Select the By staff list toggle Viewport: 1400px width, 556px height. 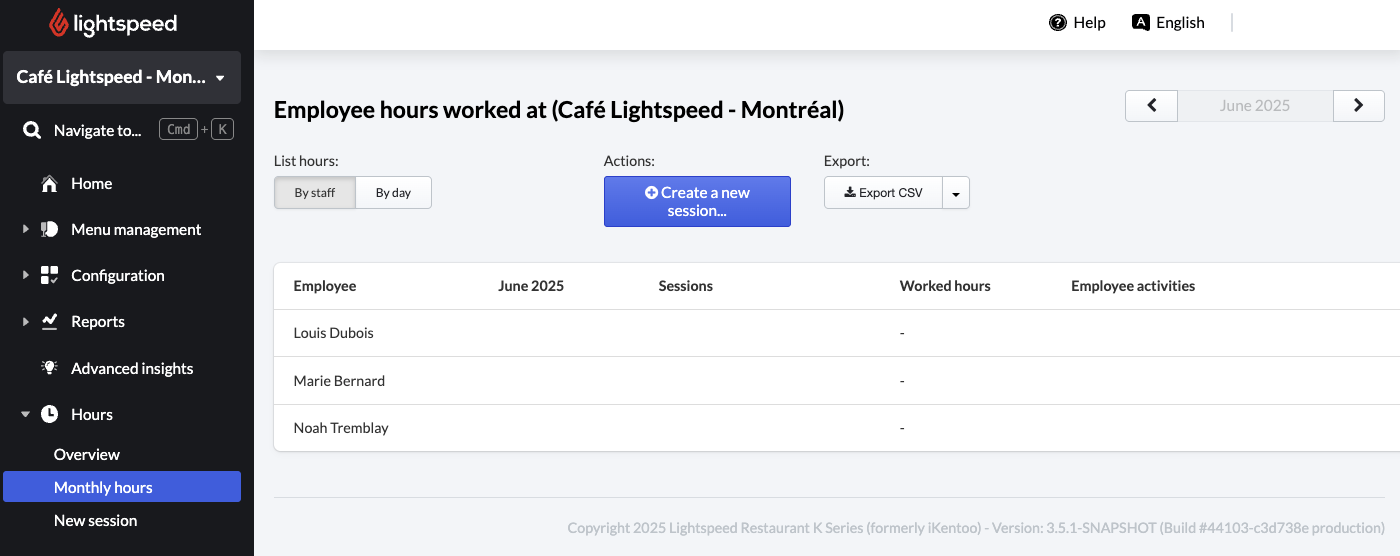[315, 193]
